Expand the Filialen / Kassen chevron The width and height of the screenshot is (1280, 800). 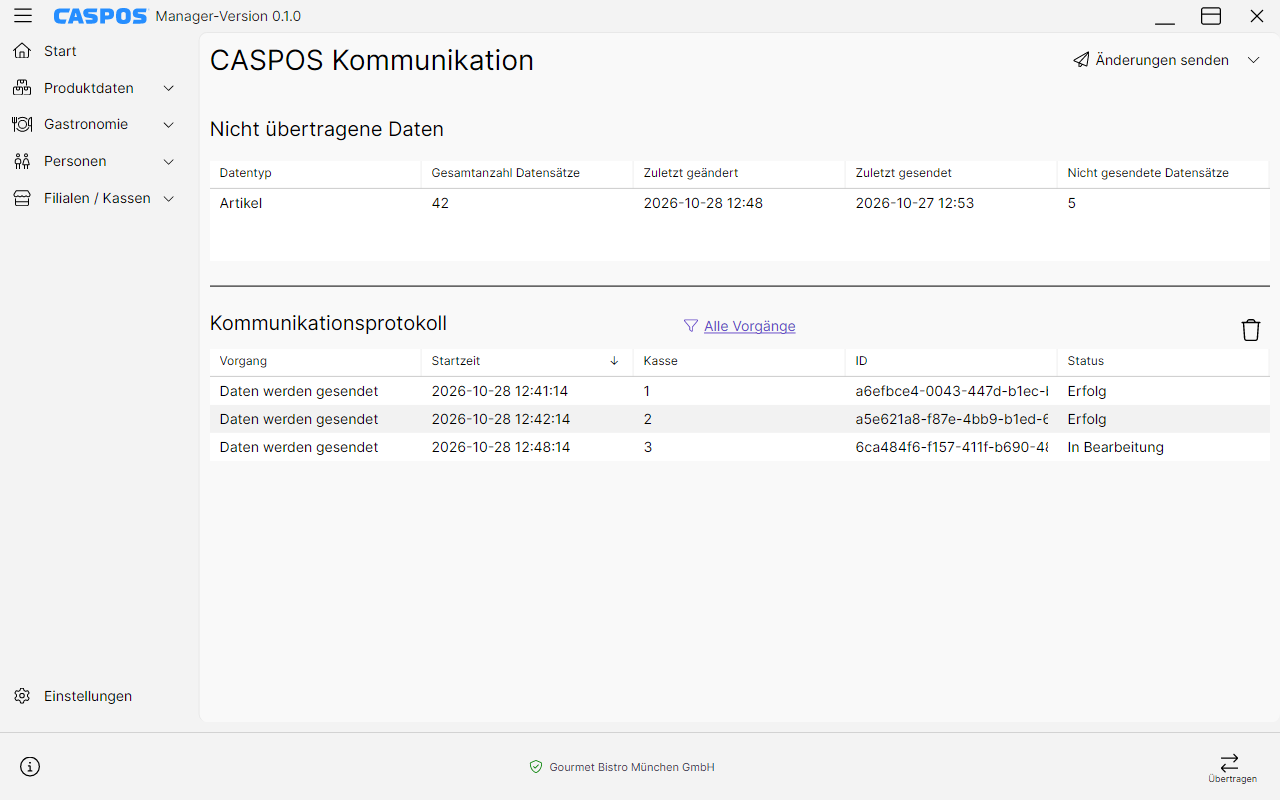tap(168, 199)
